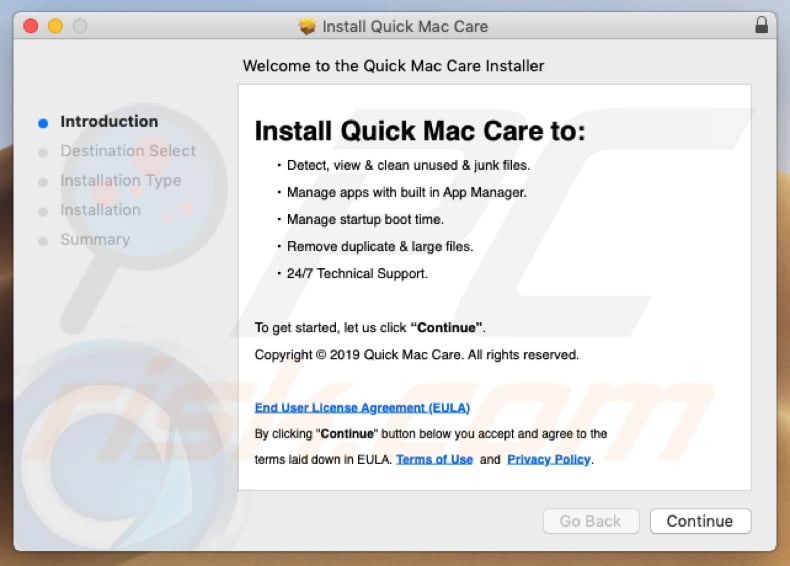The width and height of the screenshot is (790, 566).
Task: Click the "Copyright © 2019 Quick Mac Care" line
Action: pos(417,354)
